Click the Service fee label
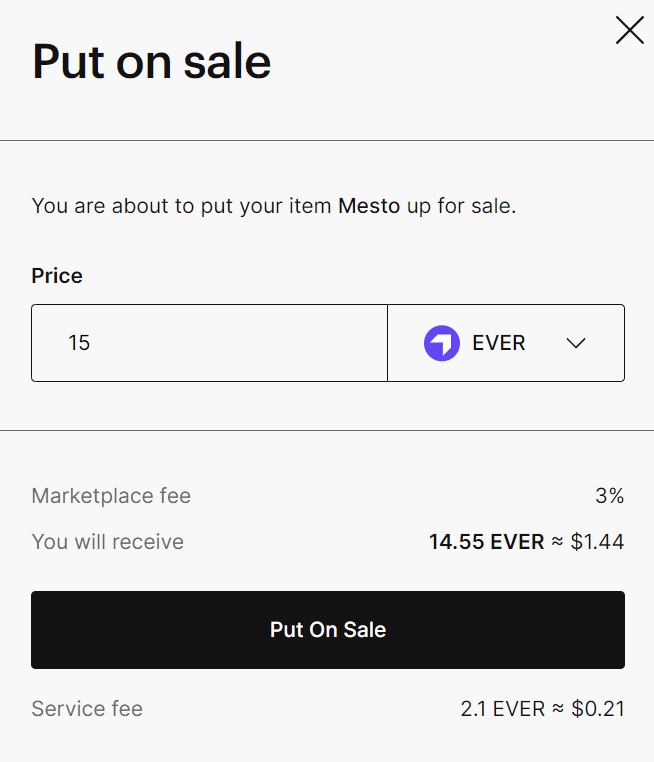The image size is (654, 762). 87,709
